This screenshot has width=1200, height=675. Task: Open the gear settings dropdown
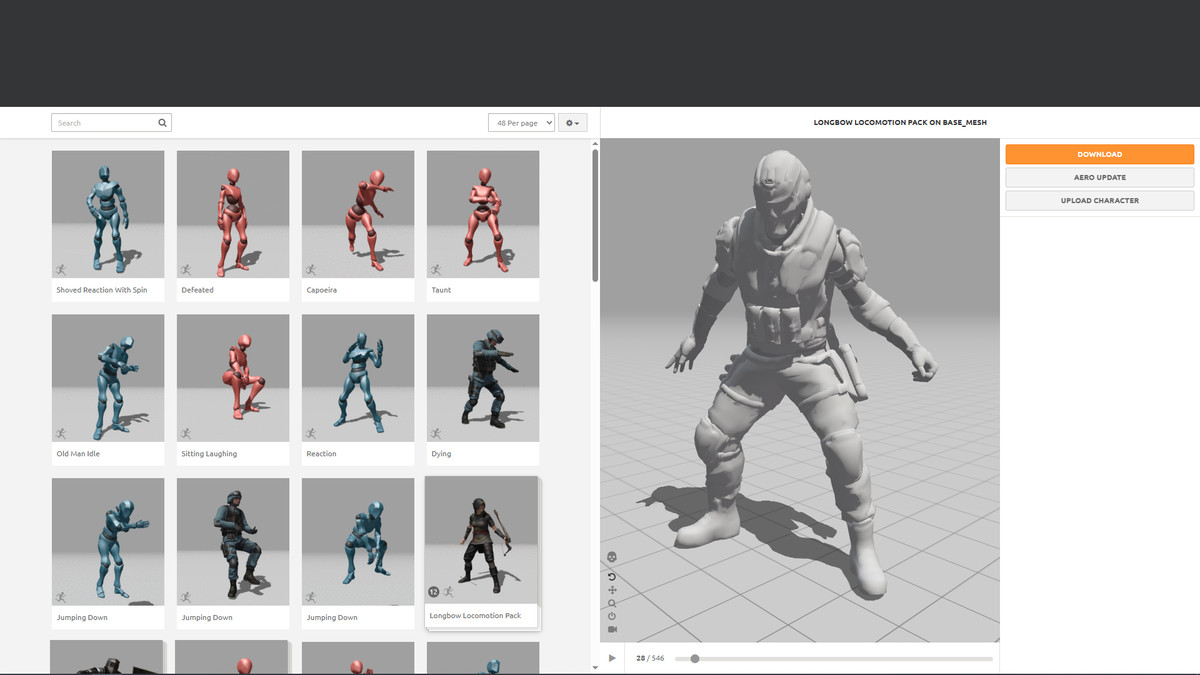[572, 123]
